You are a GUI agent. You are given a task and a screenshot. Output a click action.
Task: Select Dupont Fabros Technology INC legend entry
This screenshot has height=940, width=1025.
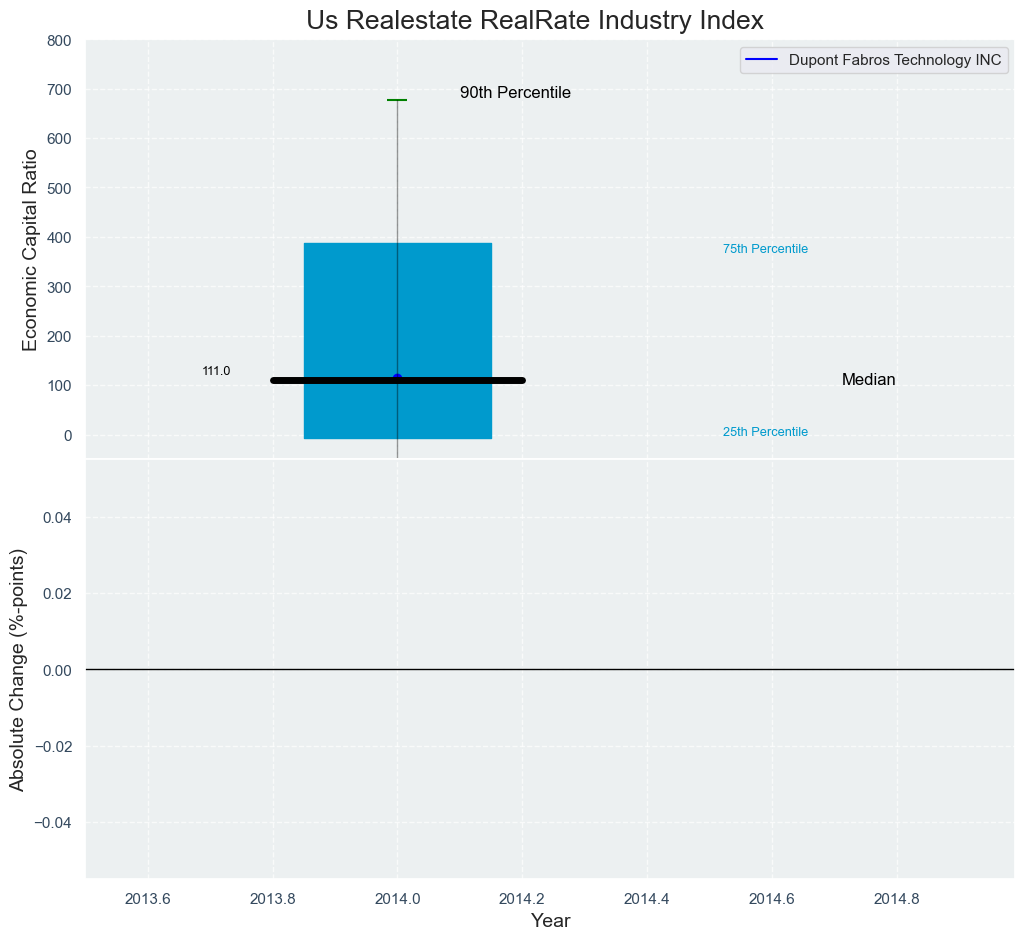click(894, 60)
